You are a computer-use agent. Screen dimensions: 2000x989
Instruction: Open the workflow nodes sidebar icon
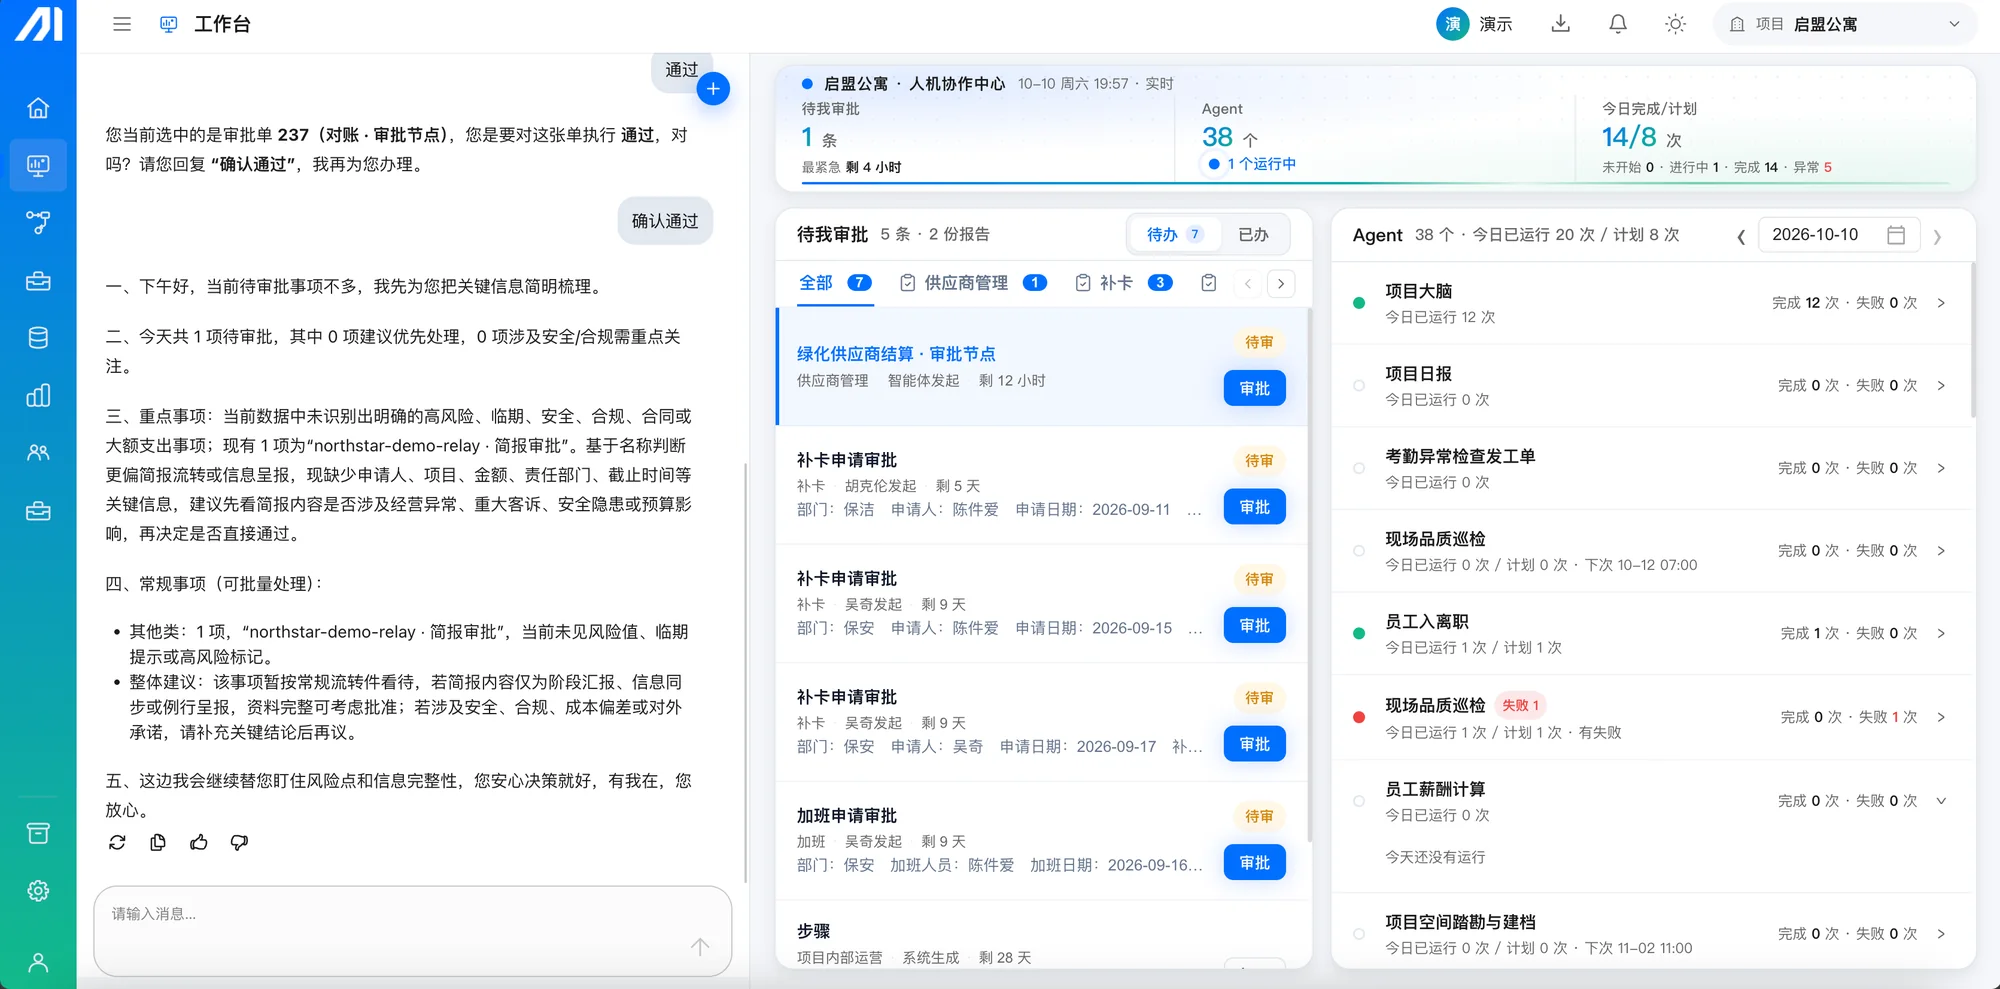[x=38, y=223]
